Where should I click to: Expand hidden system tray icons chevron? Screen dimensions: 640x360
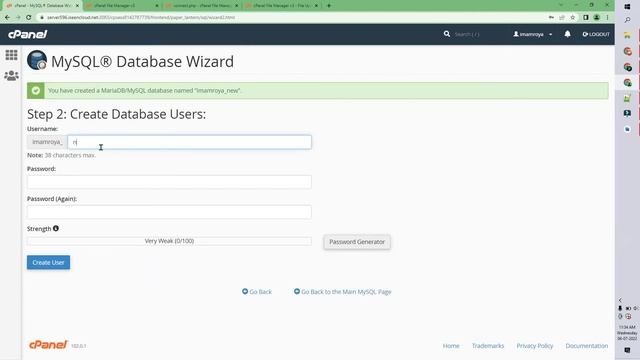620,300
